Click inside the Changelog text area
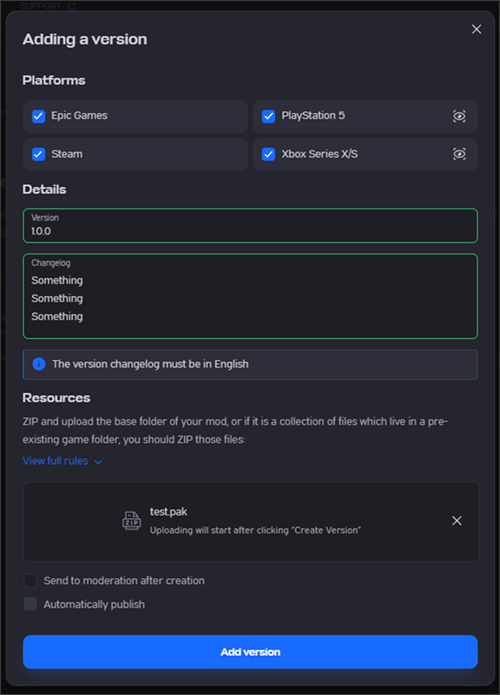500x695 pixels. pyautogui.click(x=250, y=296)
